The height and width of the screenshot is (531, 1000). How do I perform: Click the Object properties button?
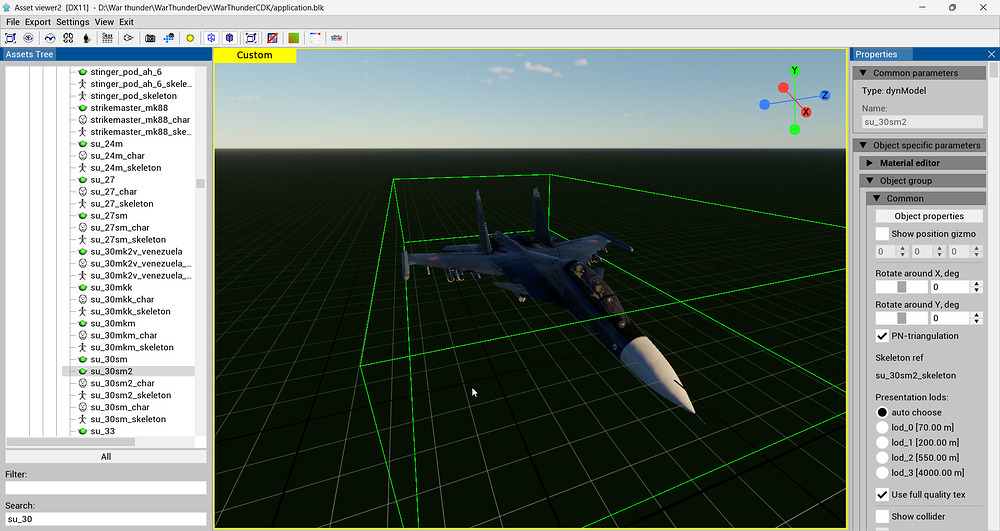coord(929,216)
